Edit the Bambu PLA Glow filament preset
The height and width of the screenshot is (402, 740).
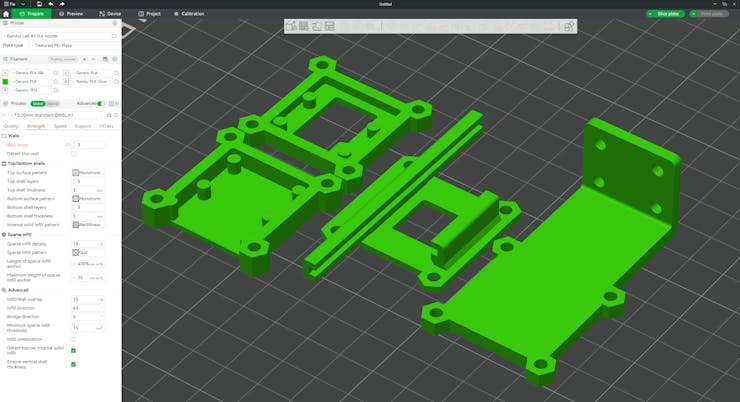(x=116, y=82)
